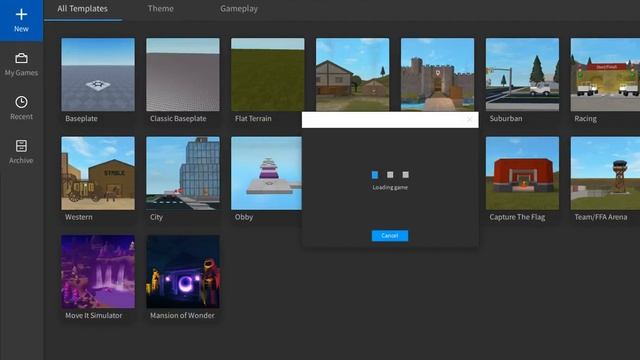This screenshot has height=360, width=640.
Task: Select the Baseplate template thumbnail
Action: pyautogui.click(x=98, y=75)
